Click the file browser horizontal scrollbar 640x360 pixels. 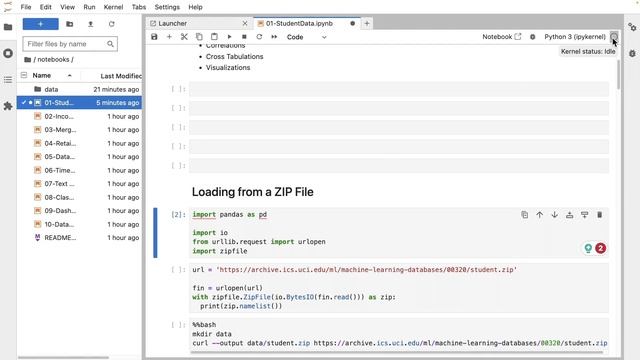(x=63, y=358)
